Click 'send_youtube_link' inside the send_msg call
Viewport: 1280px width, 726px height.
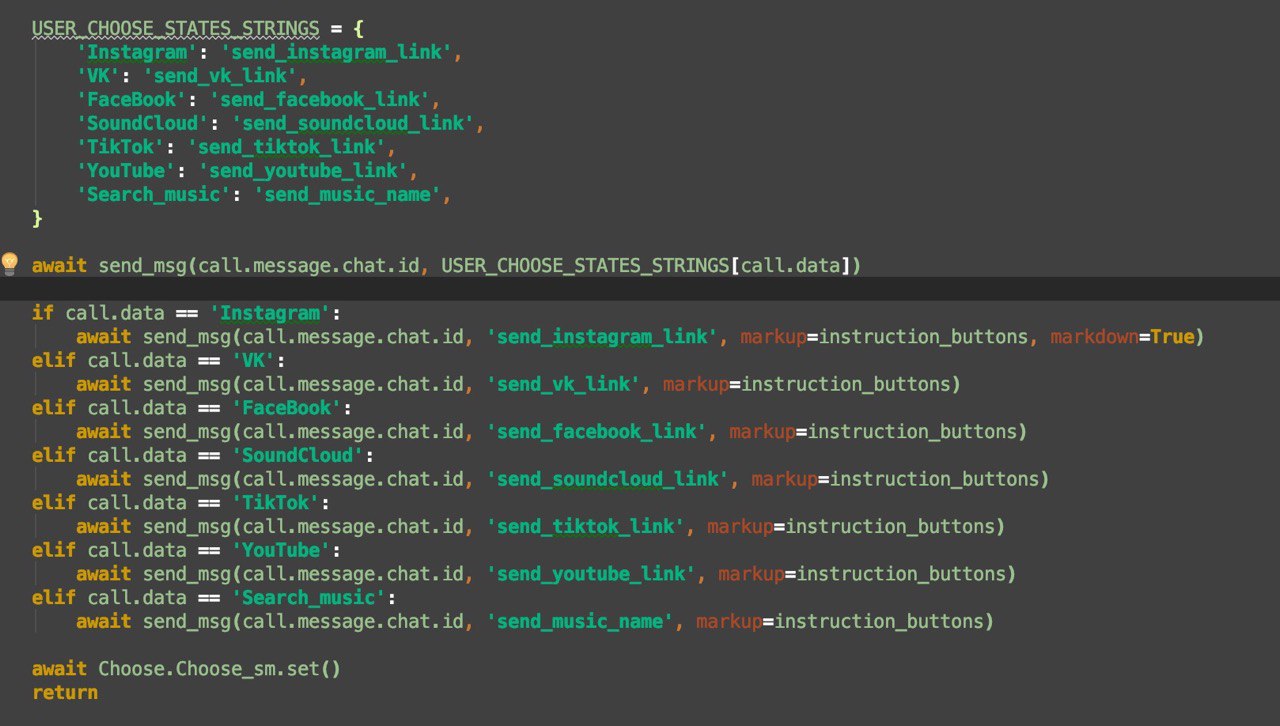(x=592, y=573)
